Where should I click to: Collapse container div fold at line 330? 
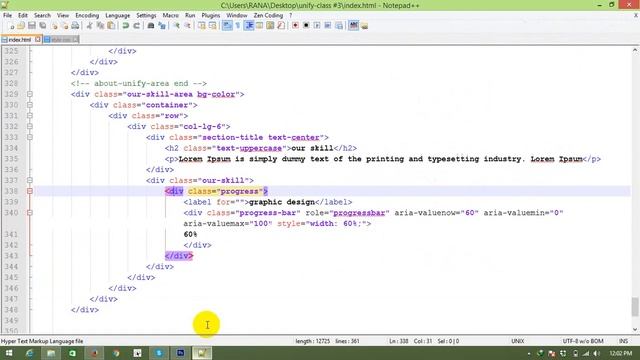coord(30,105)
